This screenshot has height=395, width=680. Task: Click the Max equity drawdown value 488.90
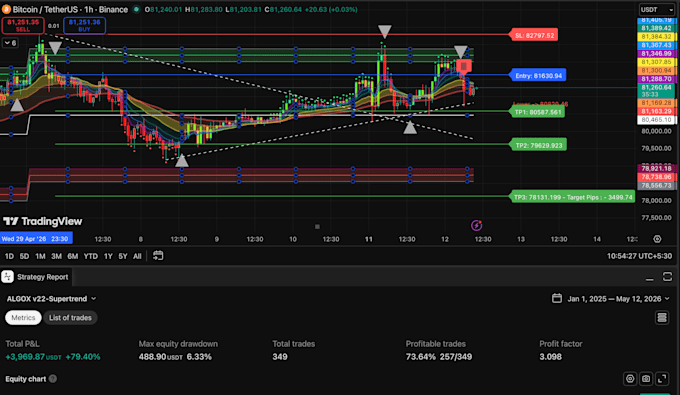[152, 357]
